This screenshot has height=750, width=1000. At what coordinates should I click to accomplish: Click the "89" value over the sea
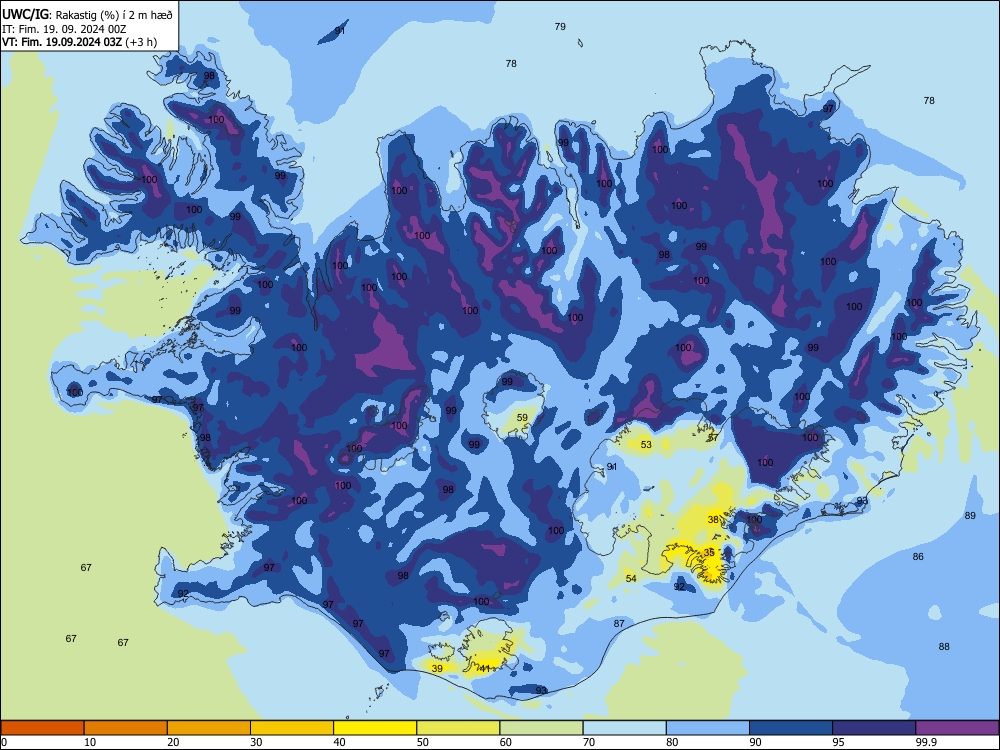click(970, 515)
